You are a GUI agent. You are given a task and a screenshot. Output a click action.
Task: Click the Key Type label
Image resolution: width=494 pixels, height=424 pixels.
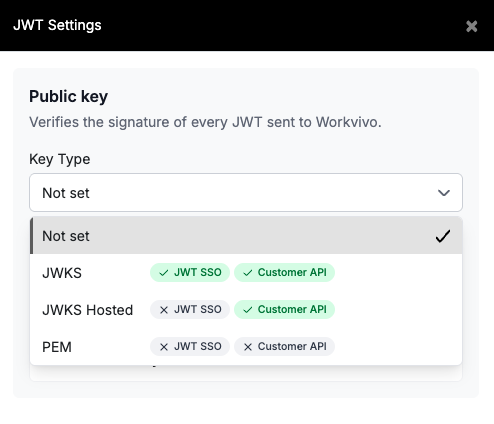pyautogui.click(x=60, y=159)
